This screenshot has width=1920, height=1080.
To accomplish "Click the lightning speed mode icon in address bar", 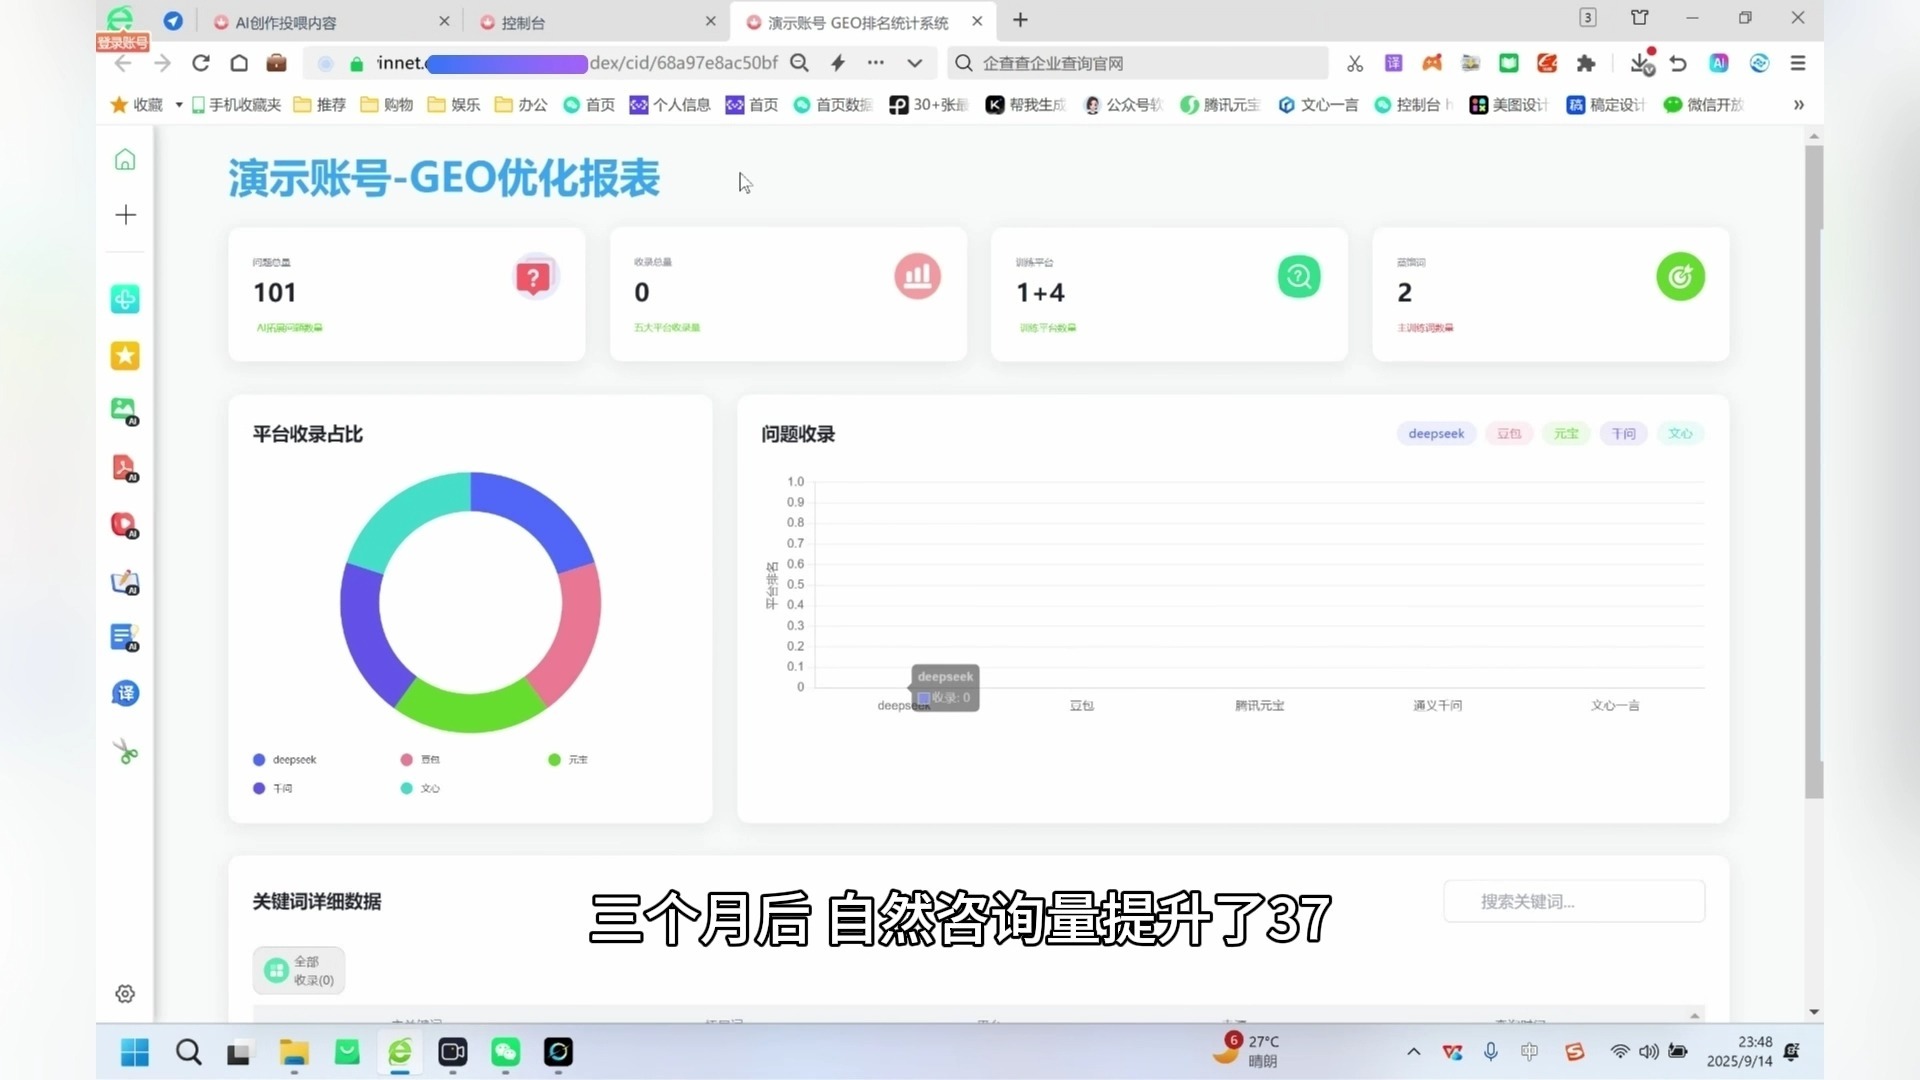I will tap(838, 63).
